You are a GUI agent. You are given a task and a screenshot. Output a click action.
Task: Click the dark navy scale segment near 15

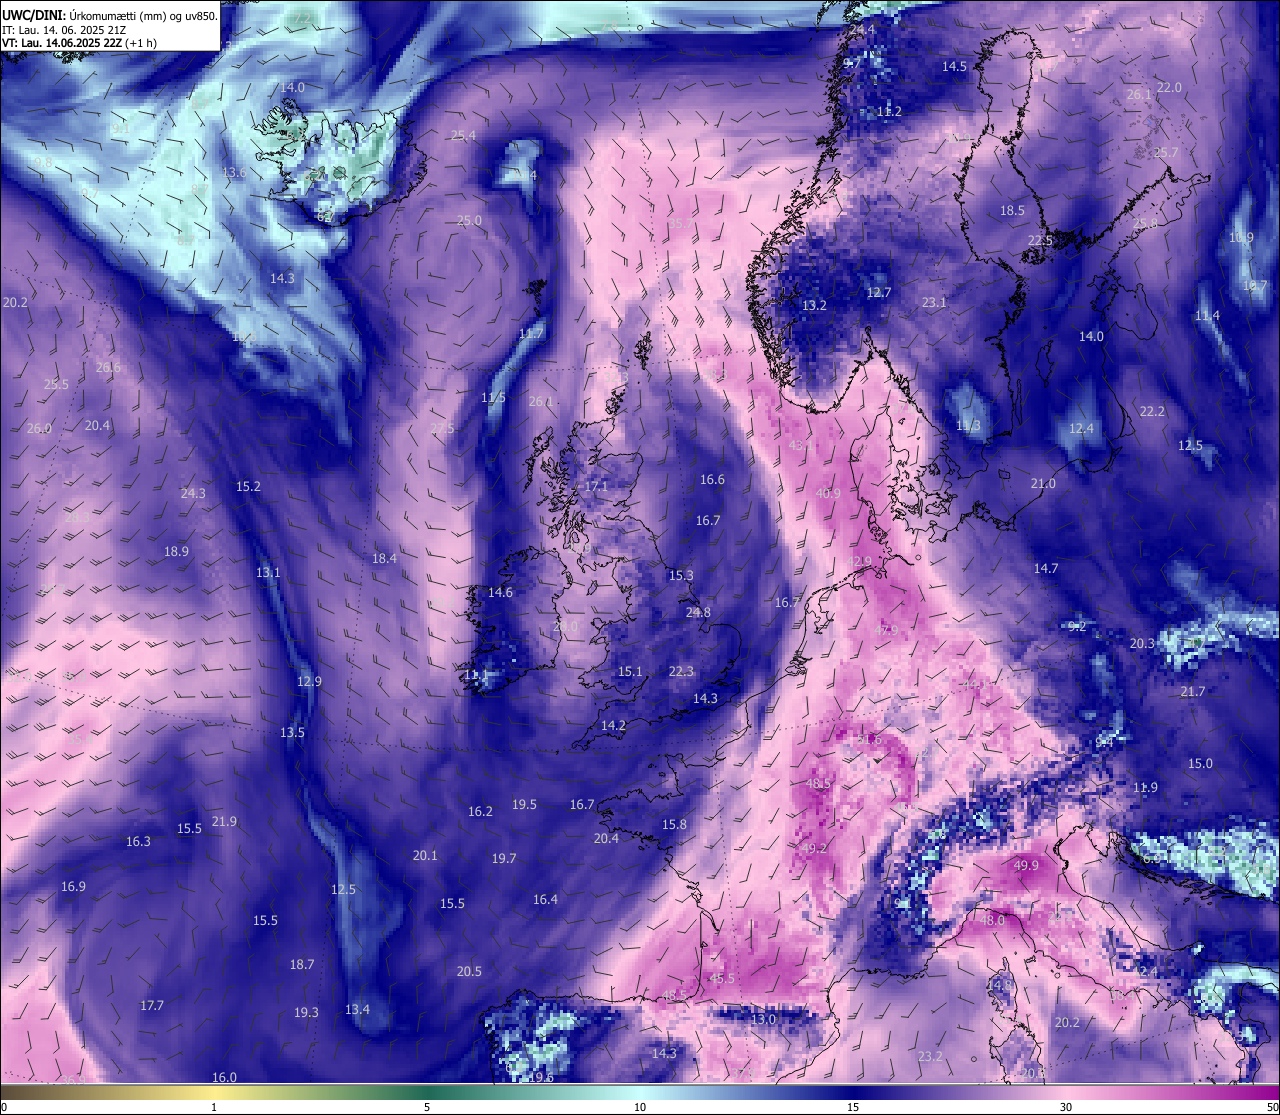(x=852, y=1092)
